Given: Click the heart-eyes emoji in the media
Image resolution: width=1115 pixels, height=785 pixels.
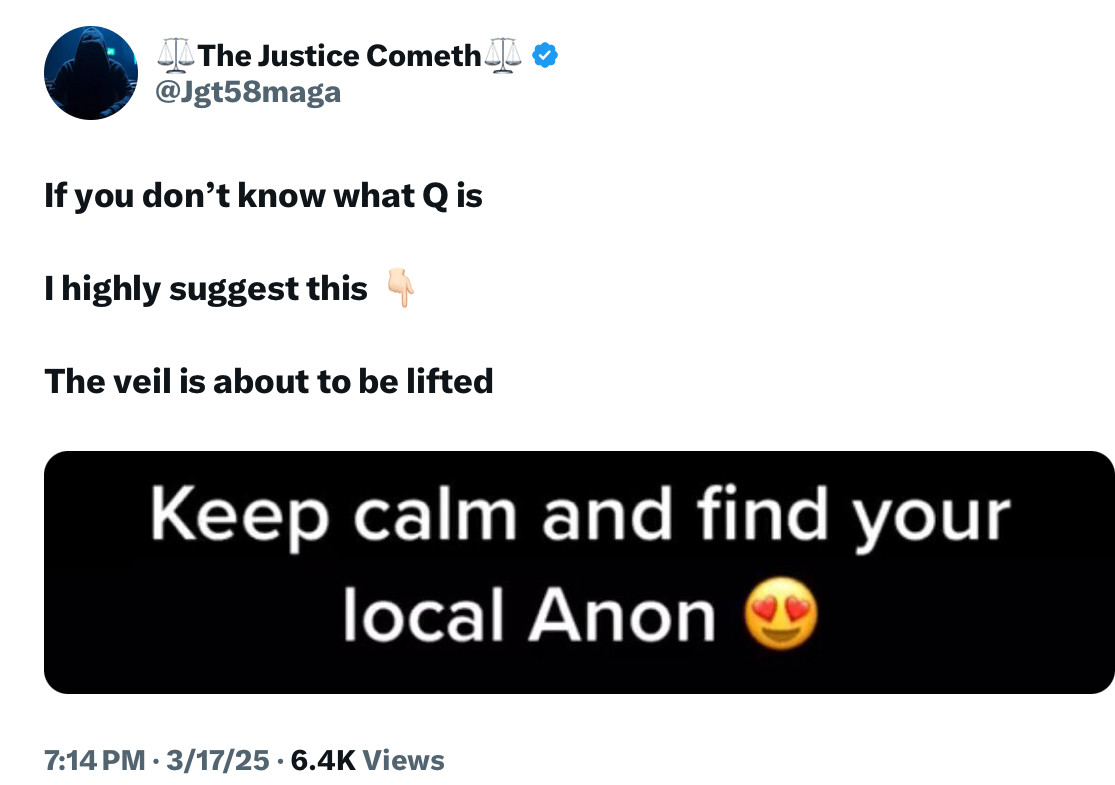Looking at the screenshot, I should [782, 618].
